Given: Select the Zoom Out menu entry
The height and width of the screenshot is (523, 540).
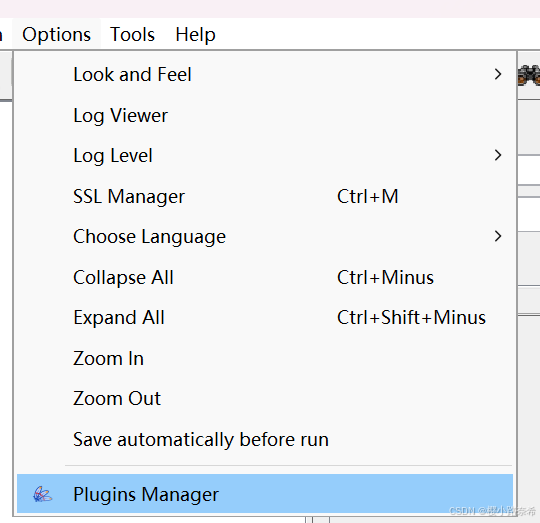Looking at the screenshot, I should pos(265,398).
